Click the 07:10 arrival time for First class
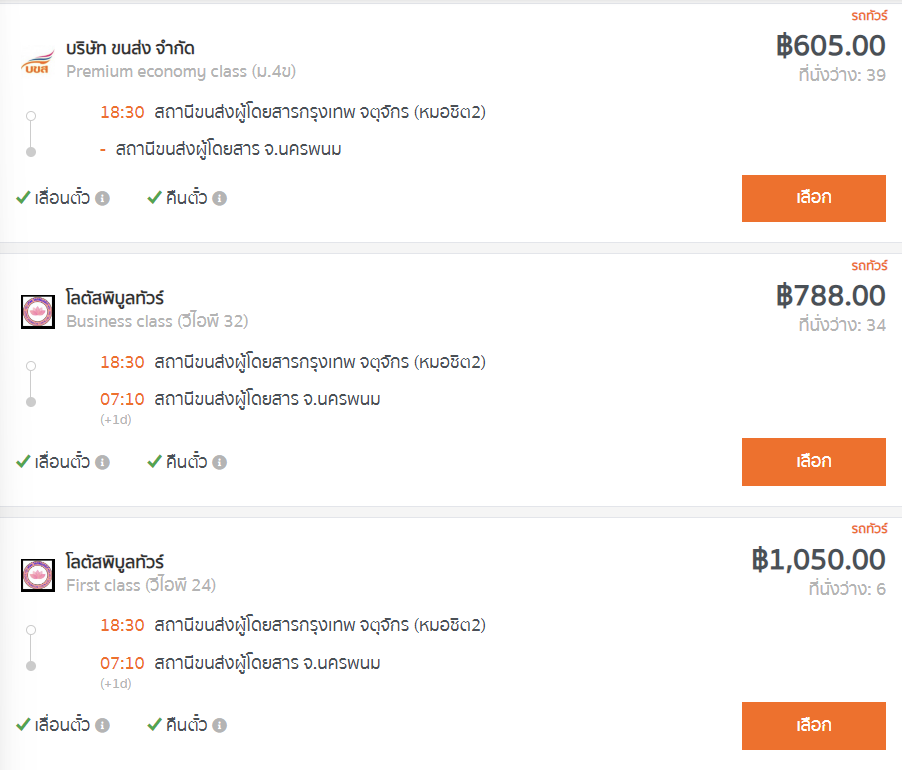The width and height of the screenshot is (902, 770). [122, 663]
